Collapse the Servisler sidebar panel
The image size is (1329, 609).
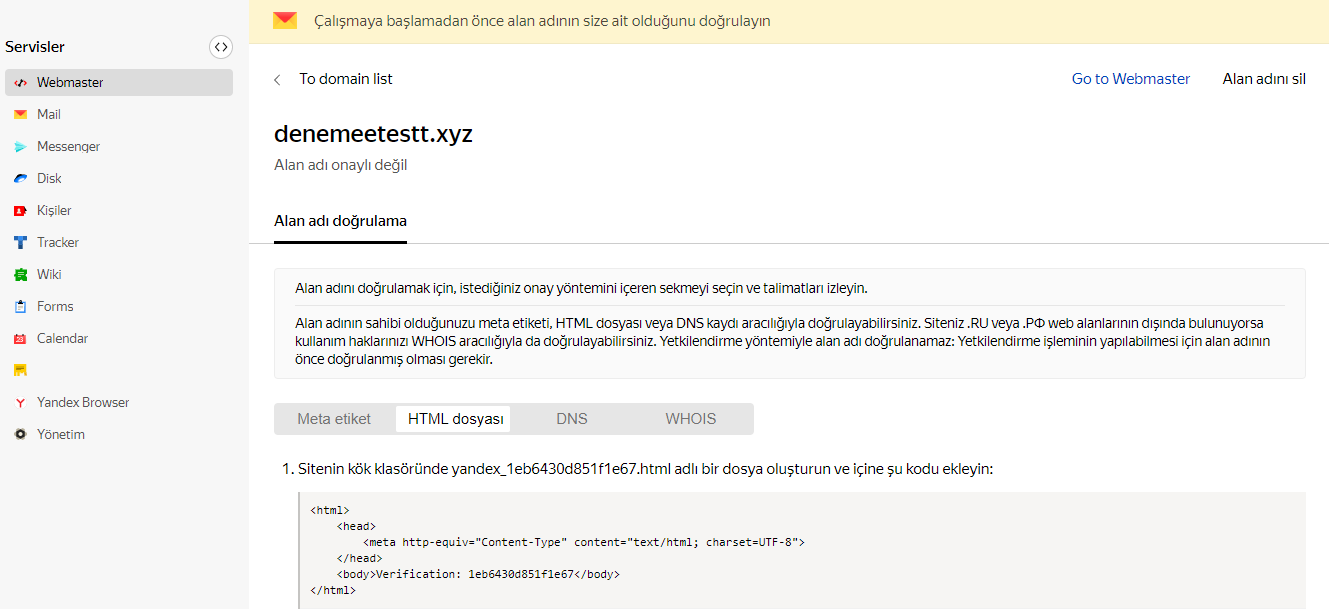tap(221, 47)
